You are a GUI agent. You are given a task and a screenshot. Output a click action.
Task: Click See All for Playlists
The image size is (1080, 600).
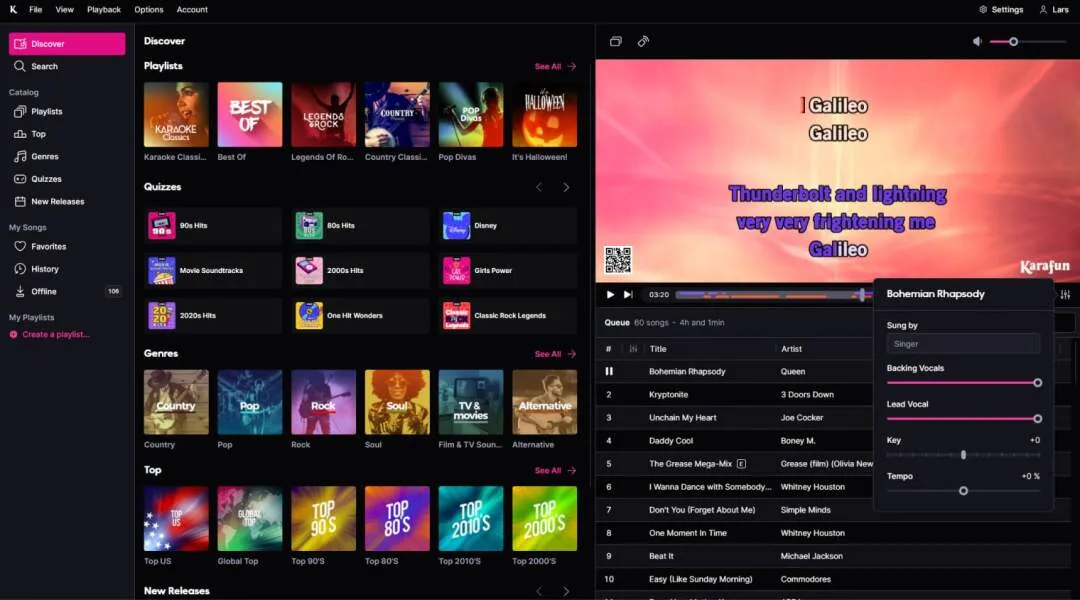[x=555, y=66]
